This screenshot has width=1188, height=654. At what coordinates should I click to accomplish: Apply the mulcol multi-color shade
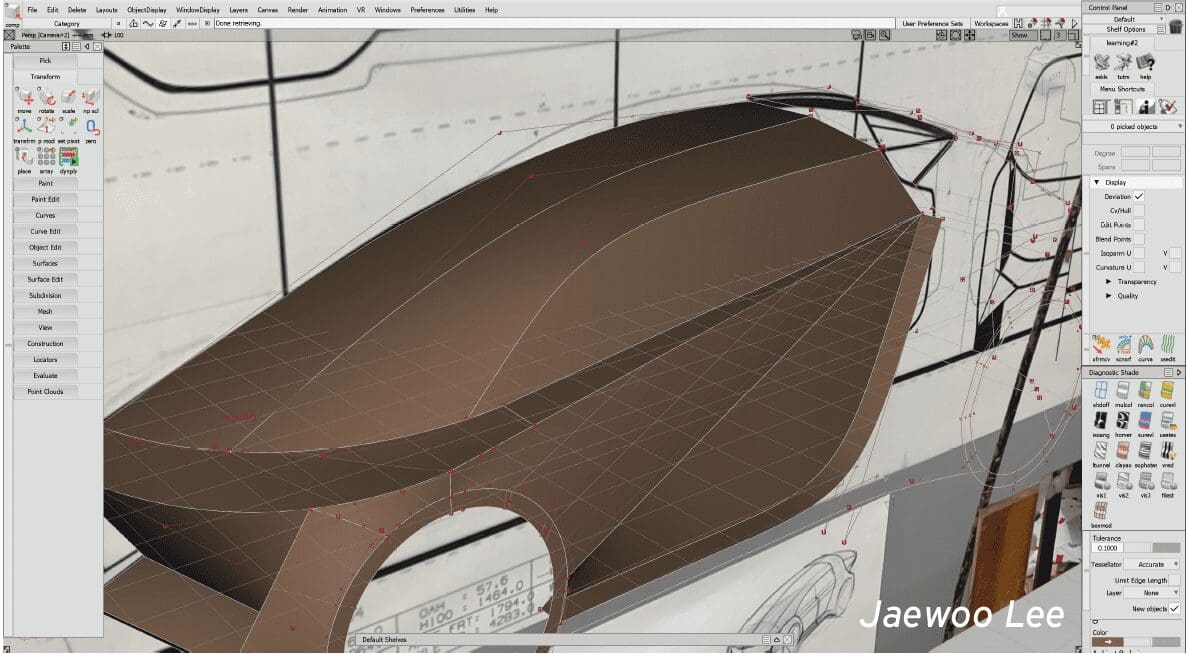pyautogui.click(x=1123, y=391)
